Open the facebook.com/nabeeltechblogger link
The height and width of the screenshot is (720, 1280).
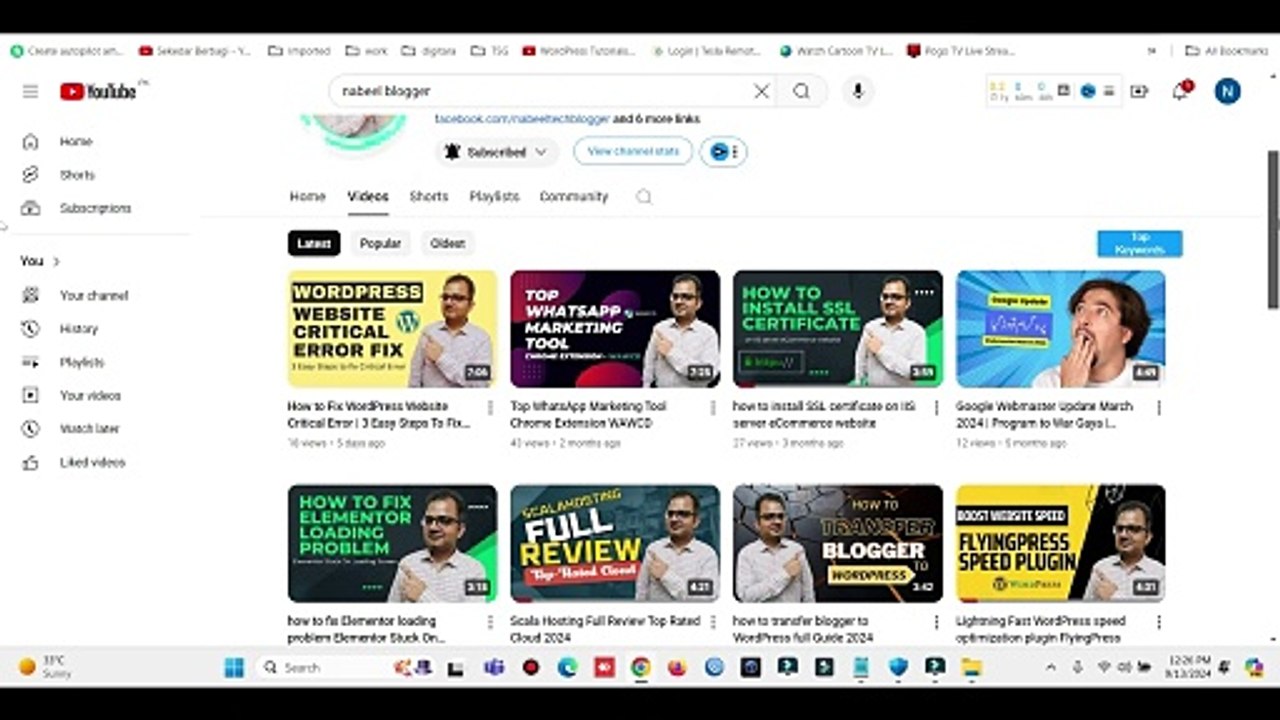click(522, 118)
